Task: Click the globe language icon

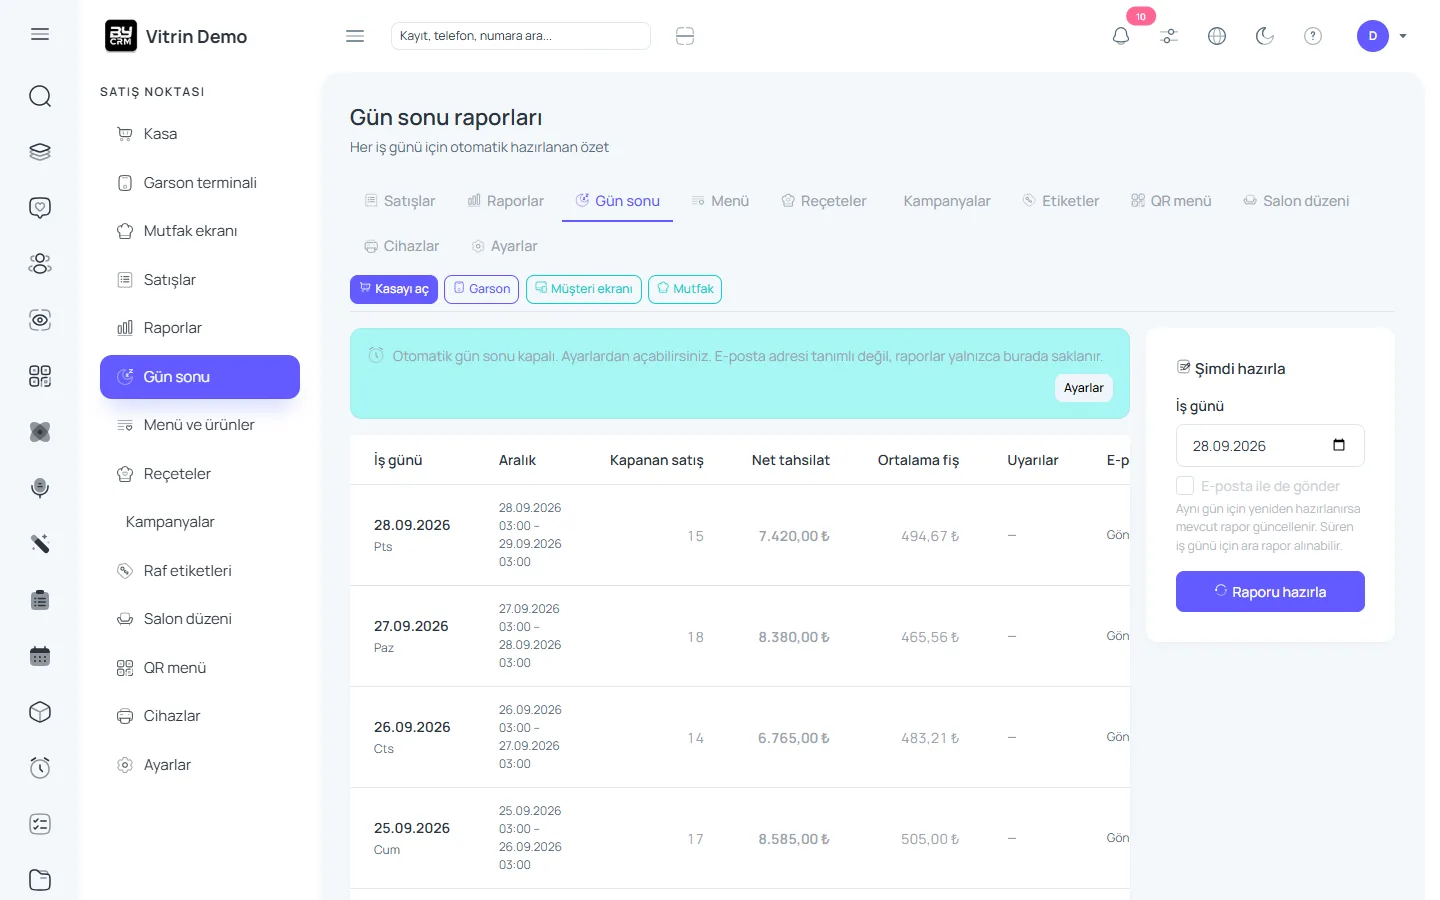Action: click(x=1217, y=36)
